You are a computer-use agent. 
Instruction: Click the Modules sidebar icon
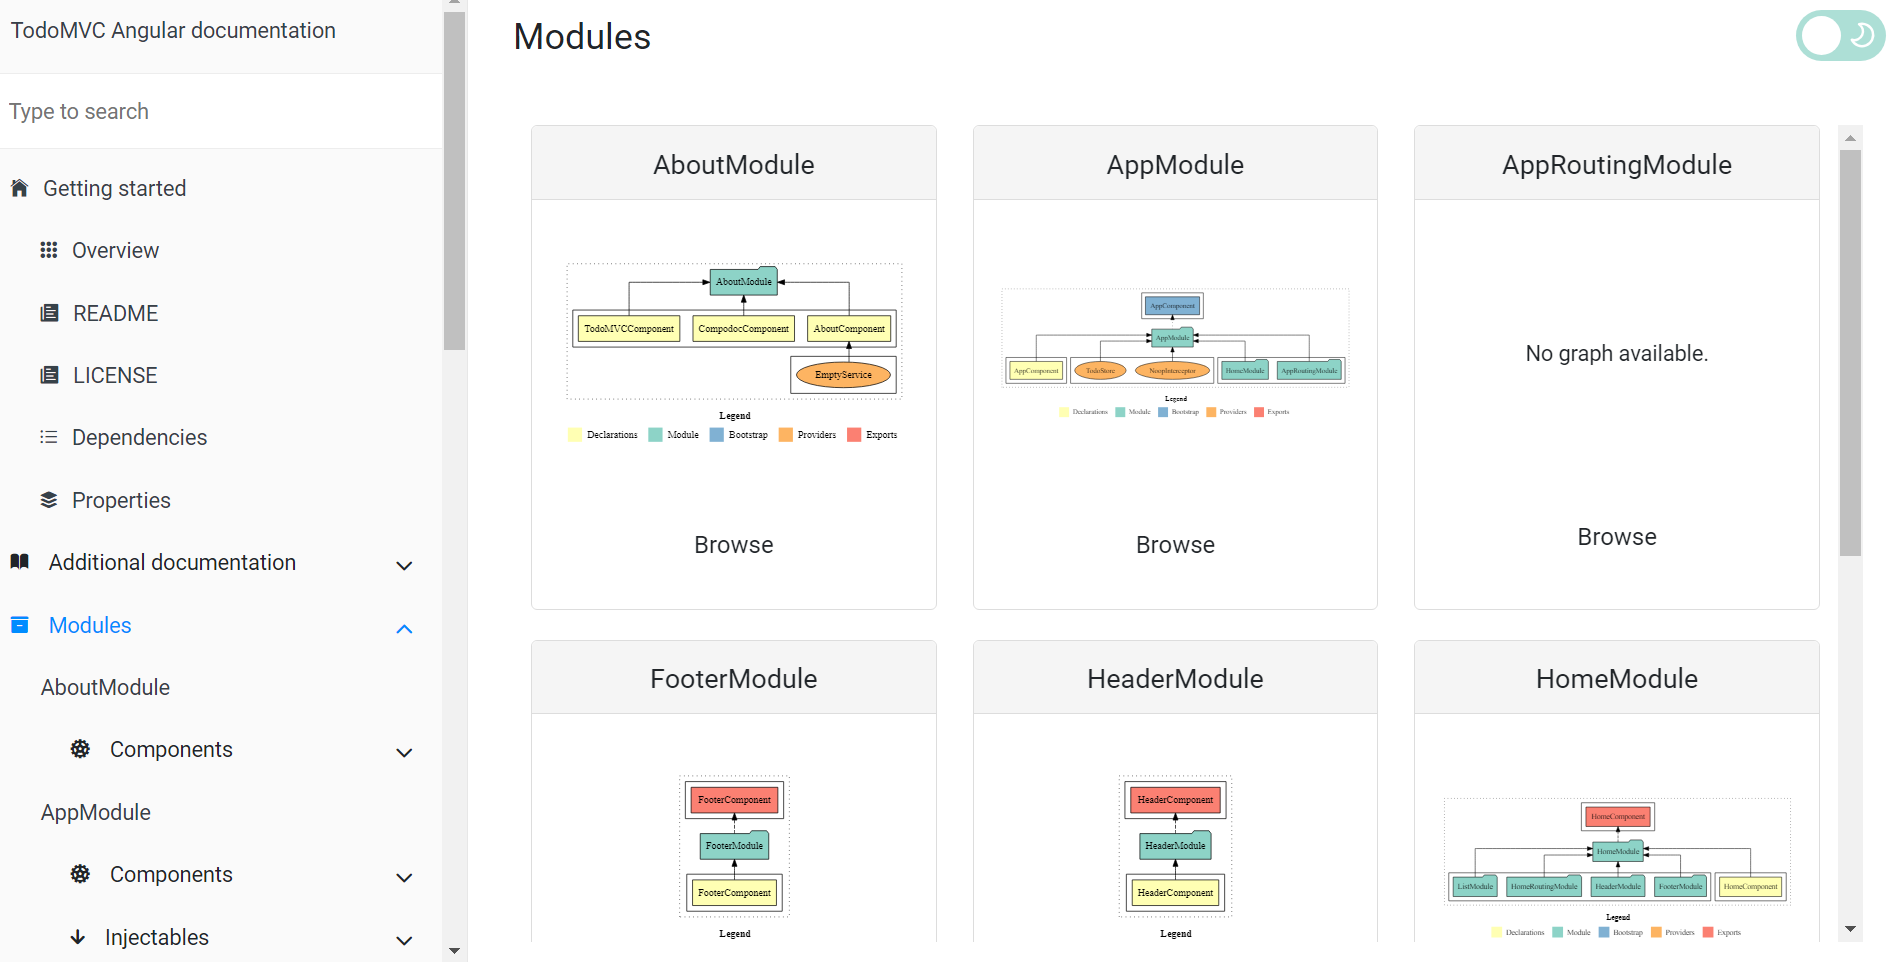tap(19, 624)
